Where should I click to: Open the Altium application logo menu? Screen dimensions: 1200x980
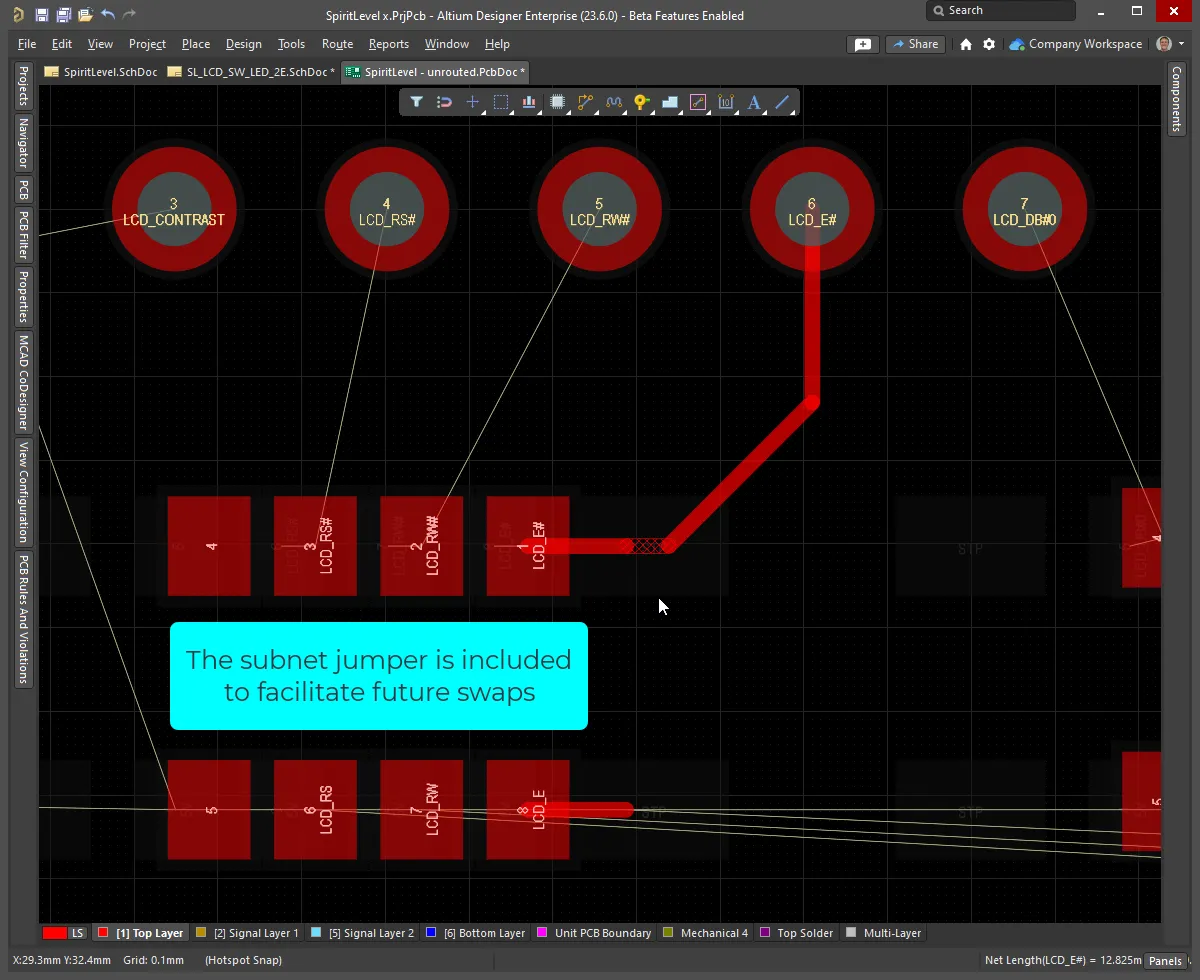(18, 15)
